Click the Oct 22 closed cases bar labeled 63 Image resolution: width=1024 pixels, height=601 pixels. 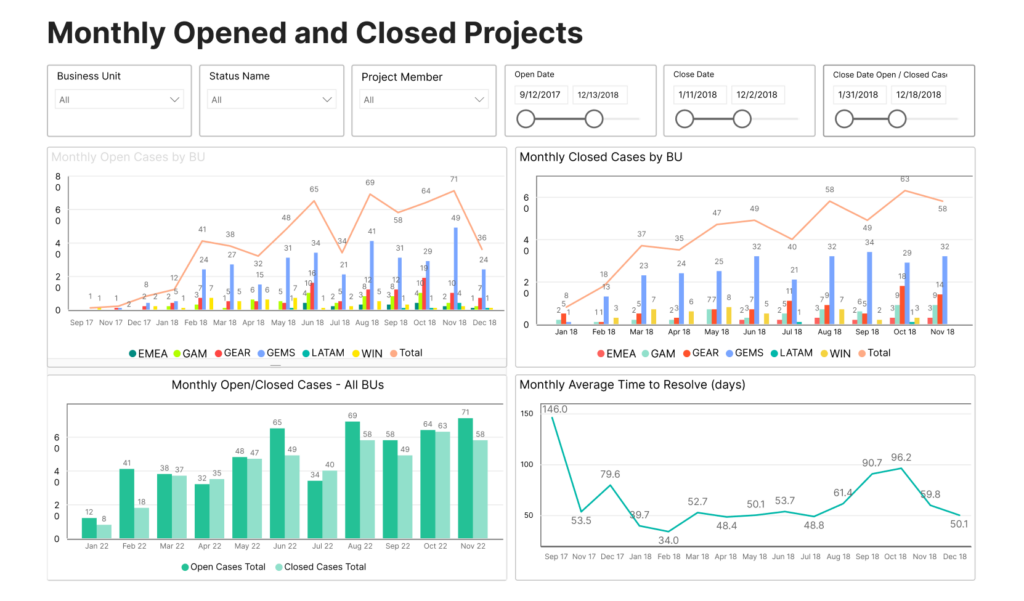[442, 485]
